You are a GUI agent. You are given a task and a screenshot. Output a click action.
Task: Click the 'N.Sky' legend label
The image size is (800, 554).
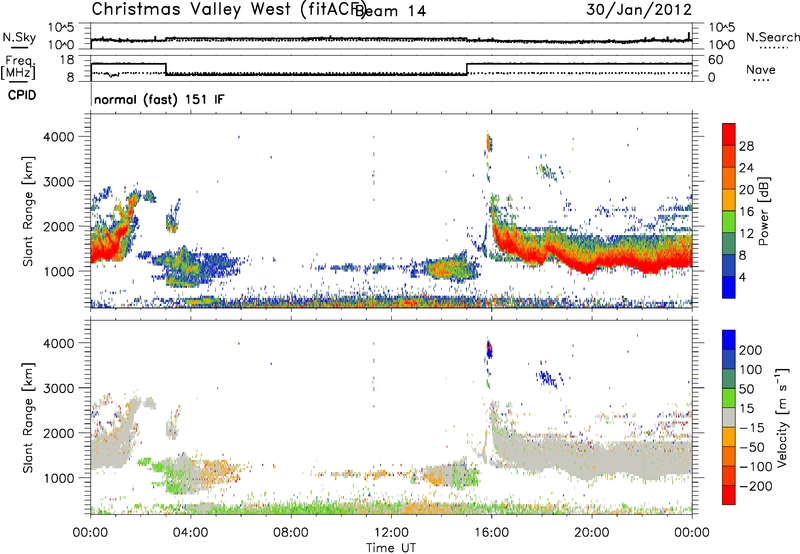pyautogui.click(x=19, y=37)
